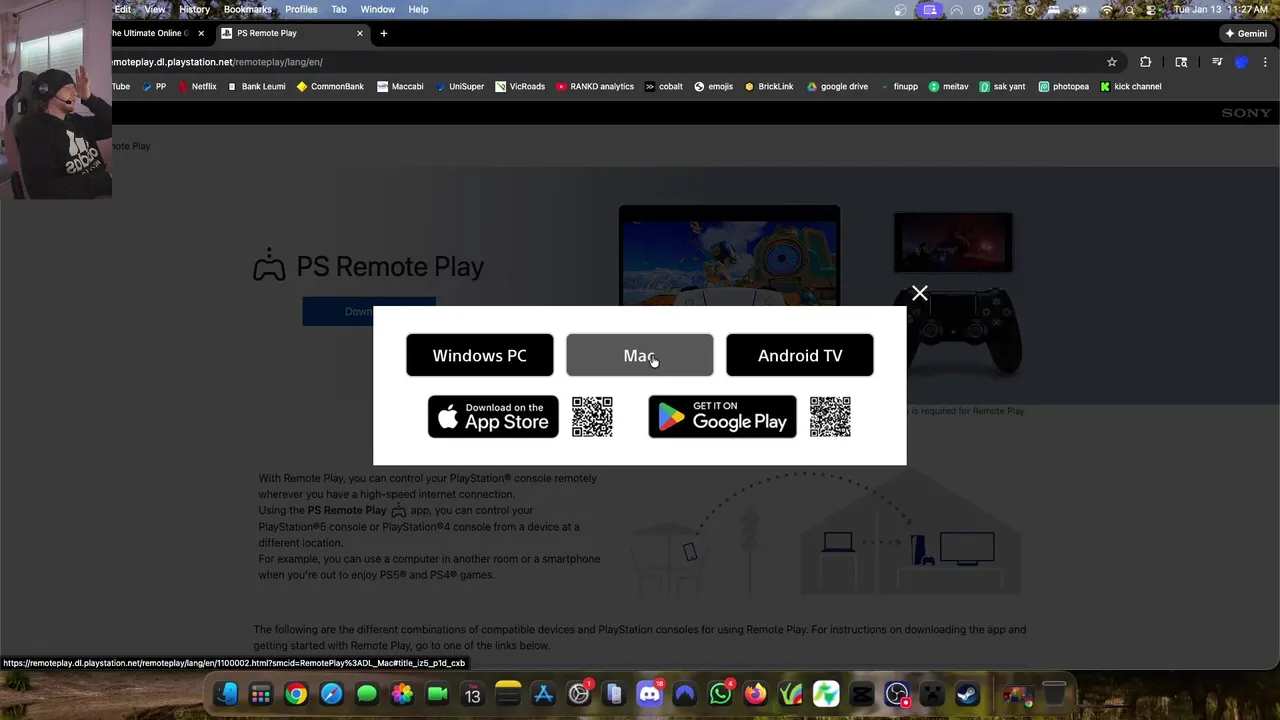Close the download options popup
Viewport: 1280px width, 720px height.
(920, 293)
